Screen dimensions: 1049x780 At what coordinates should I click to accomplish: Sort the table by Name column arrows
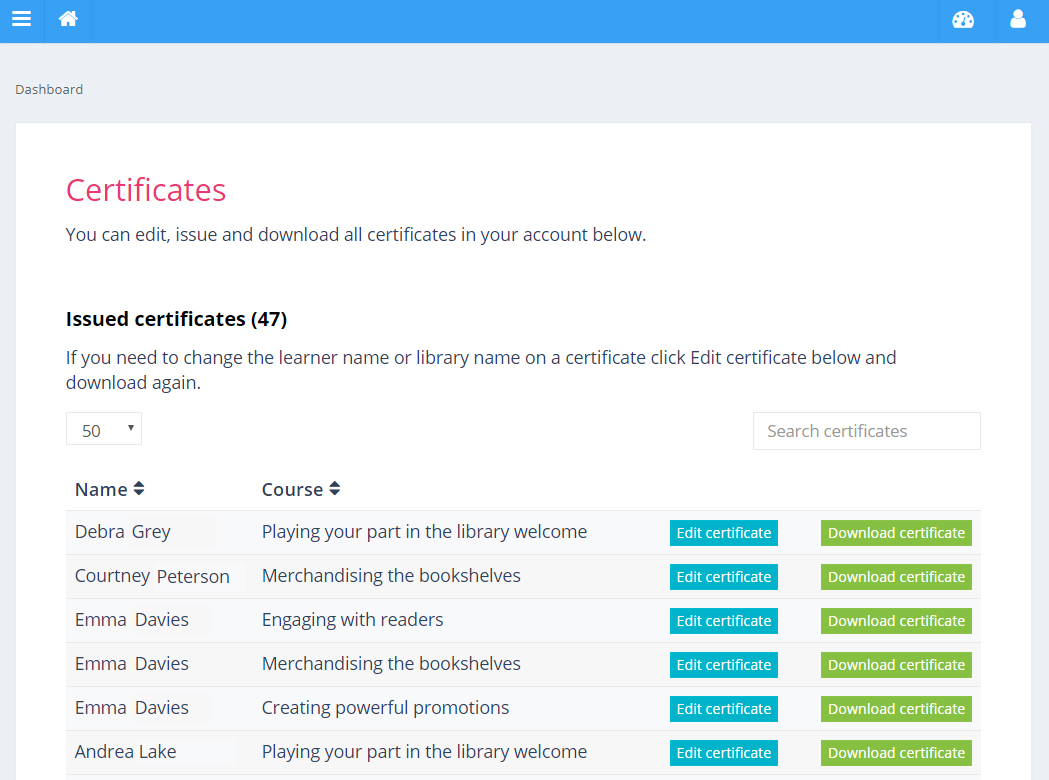pos(139,489)
